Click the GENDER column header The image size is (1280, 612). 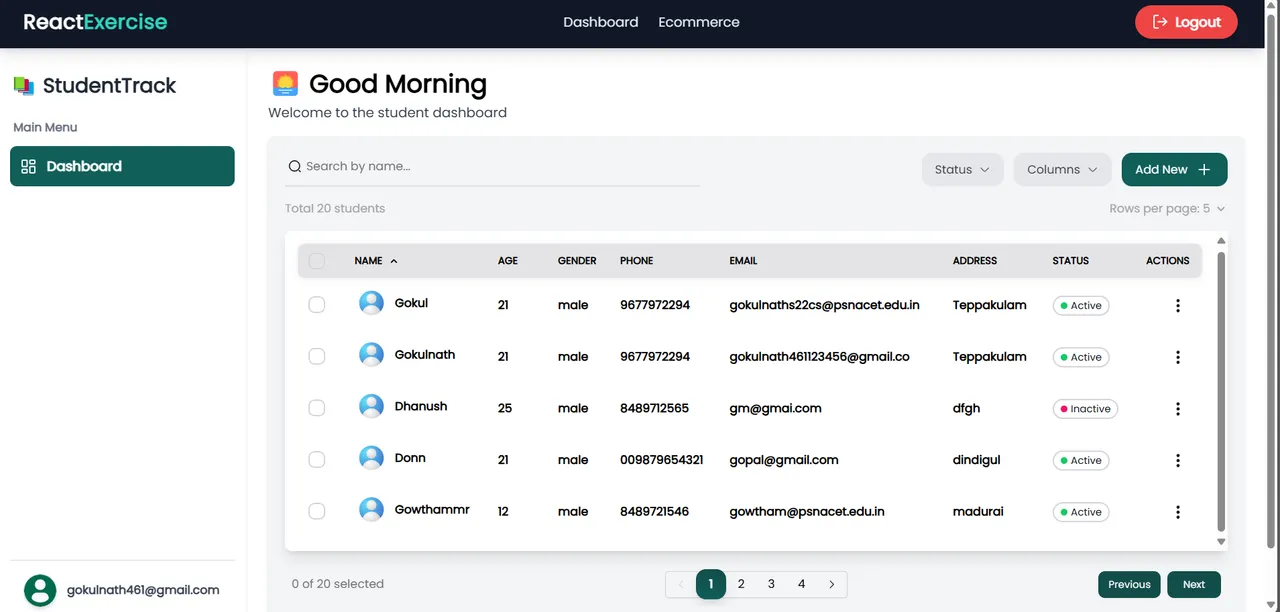[x=577, y=261]
